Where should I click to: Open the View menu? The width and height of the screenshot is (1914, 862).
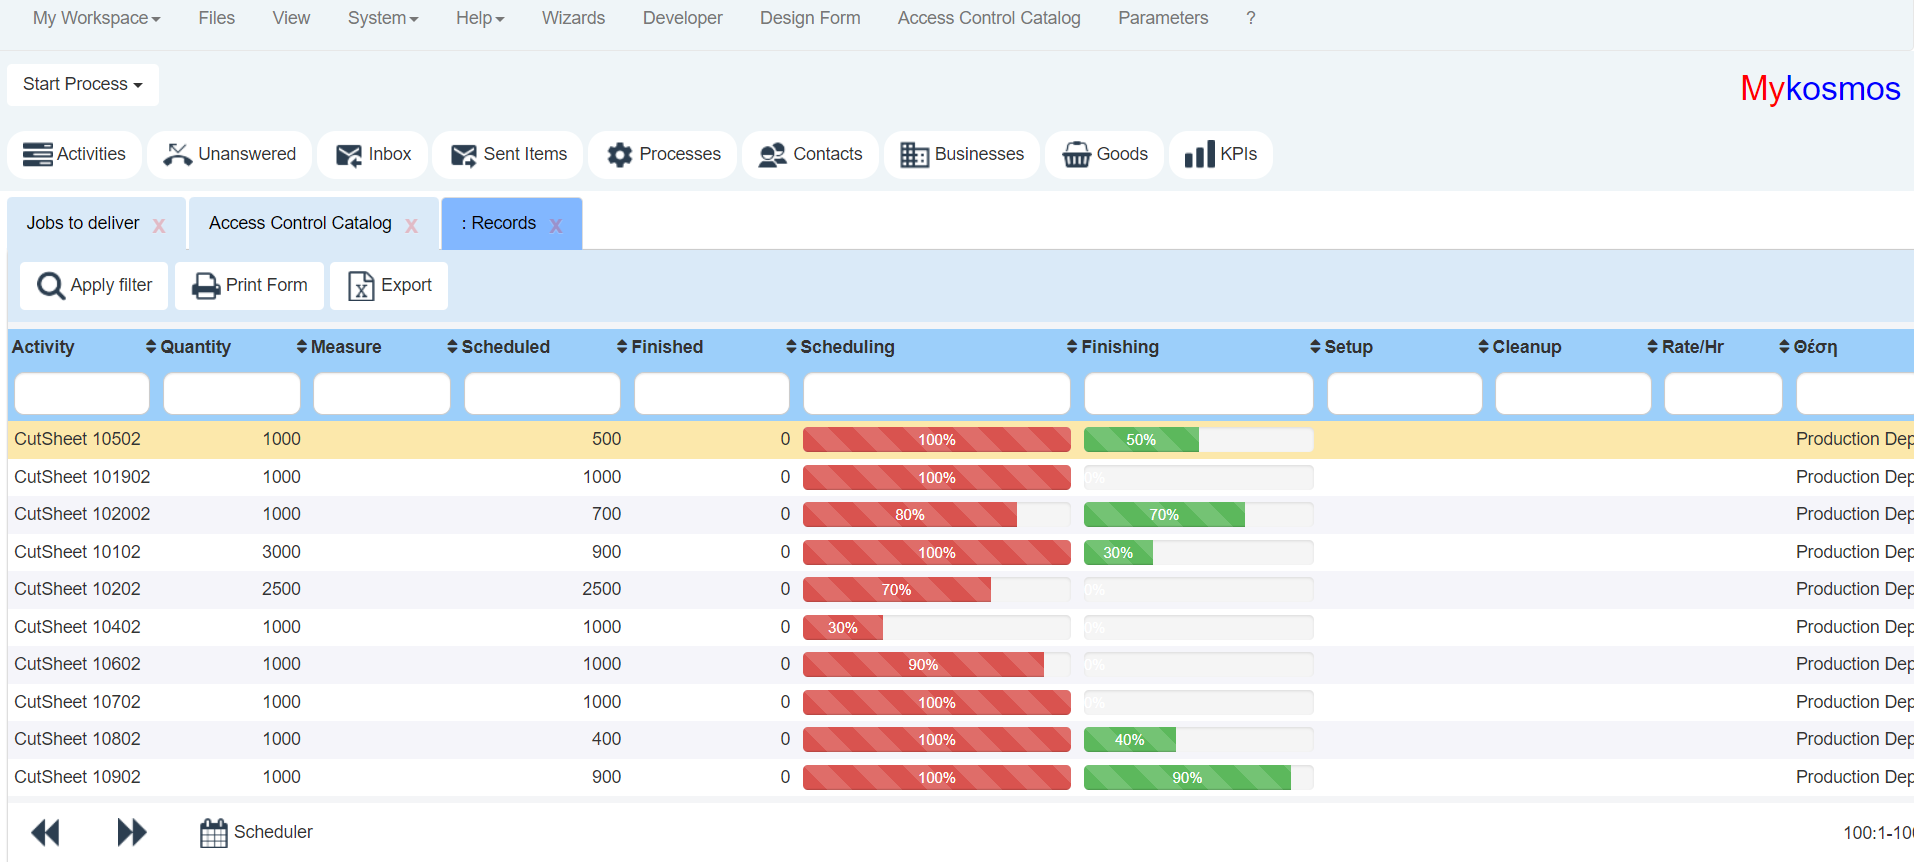pos(291,18)
